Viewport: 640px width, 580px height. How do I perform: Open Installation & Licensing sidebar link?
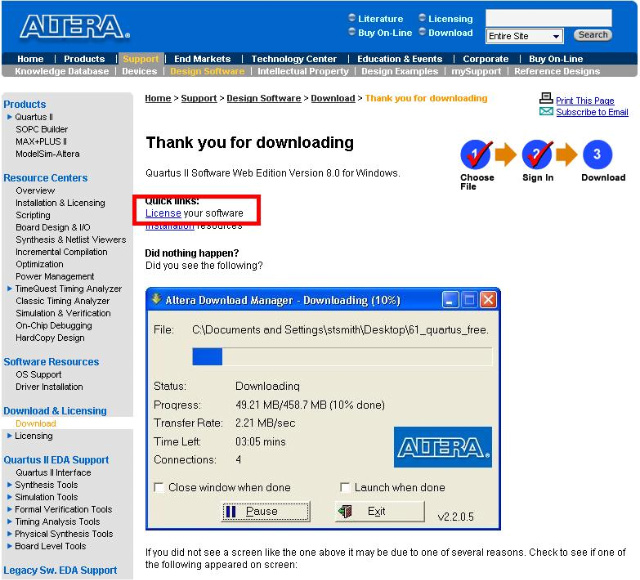tap(60, 203)
